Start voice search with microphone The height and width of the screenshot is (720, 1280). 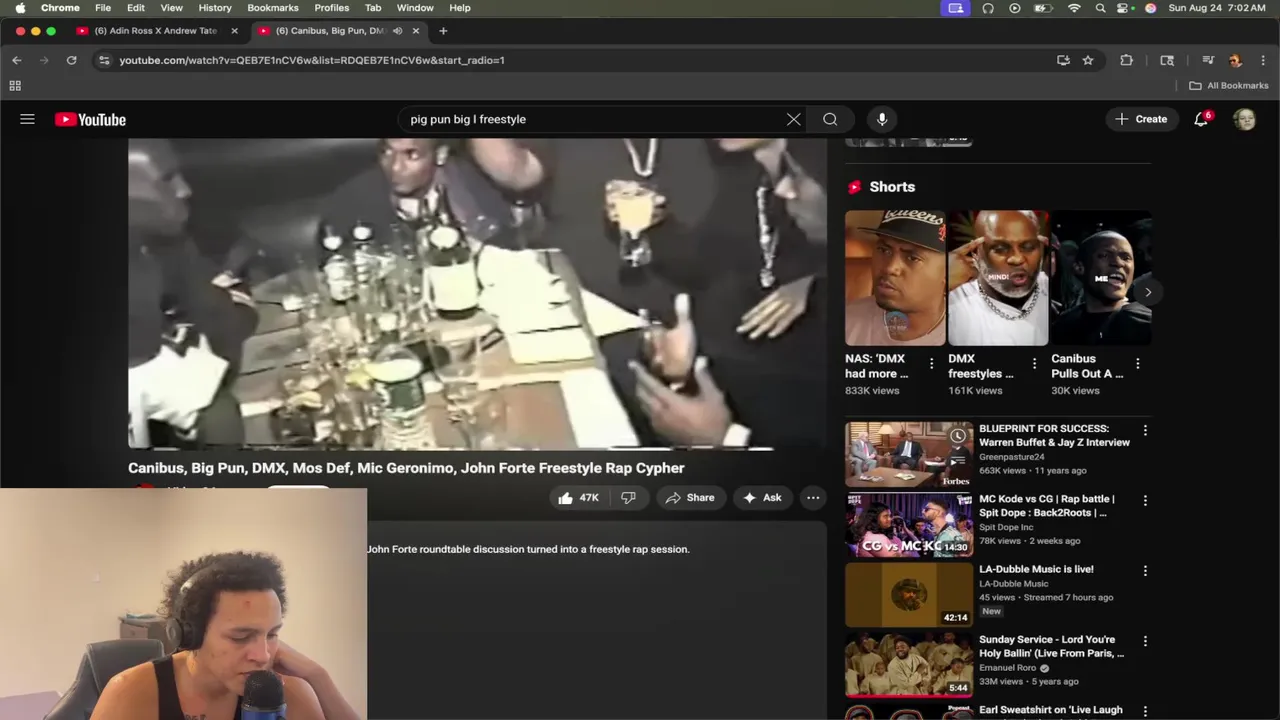(x=882, y=119)
